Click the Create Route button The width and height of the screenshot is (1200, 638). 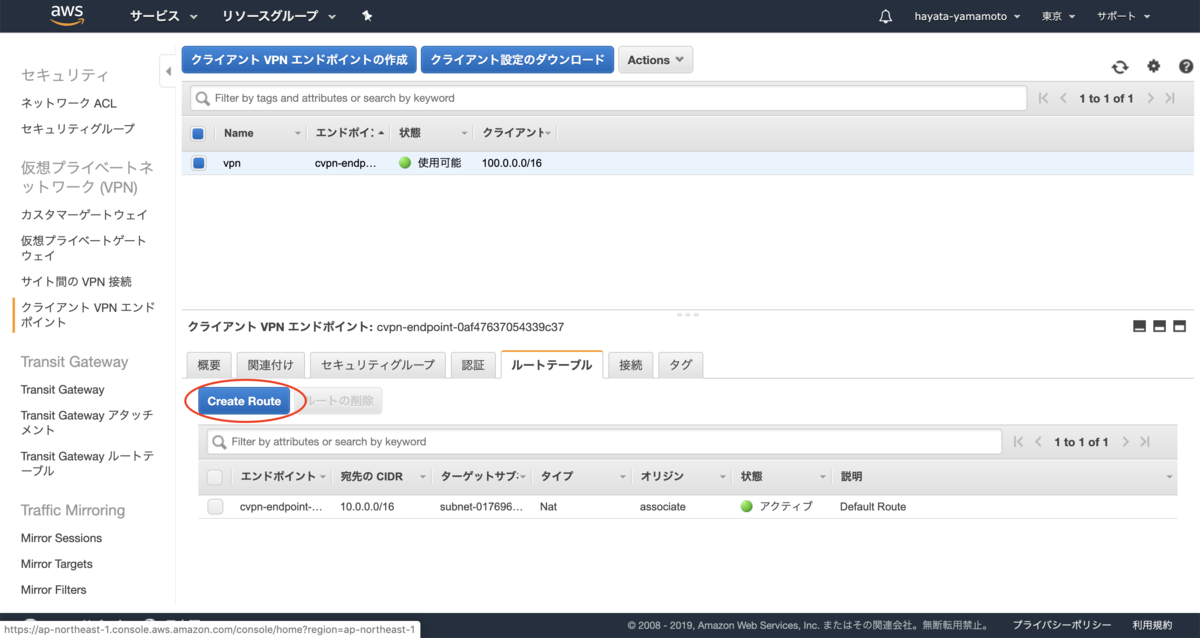coord(243,400)
